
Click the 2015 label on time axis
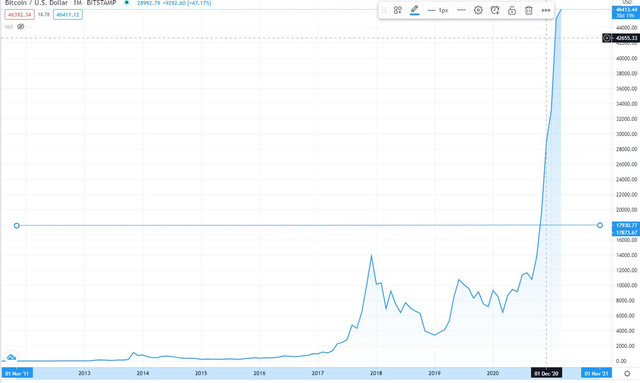pos(201,373)
